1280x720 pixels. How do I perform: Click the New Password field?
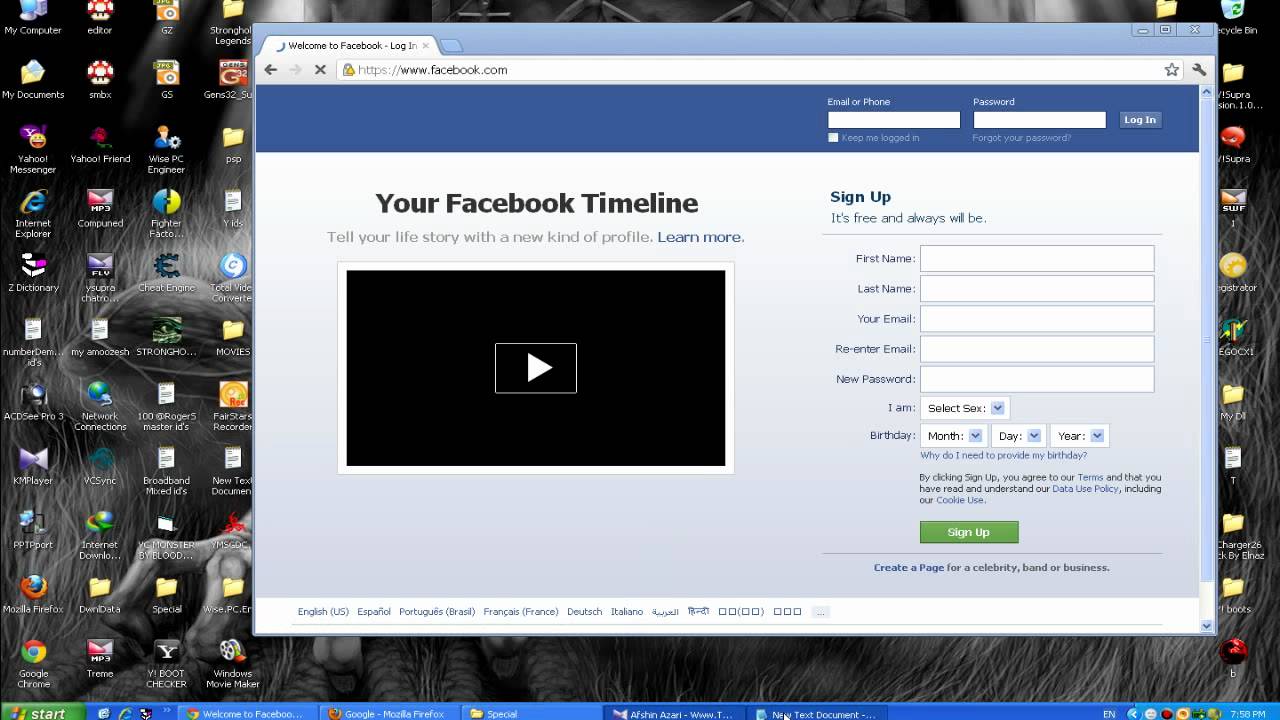click(x=1037, y=378)
